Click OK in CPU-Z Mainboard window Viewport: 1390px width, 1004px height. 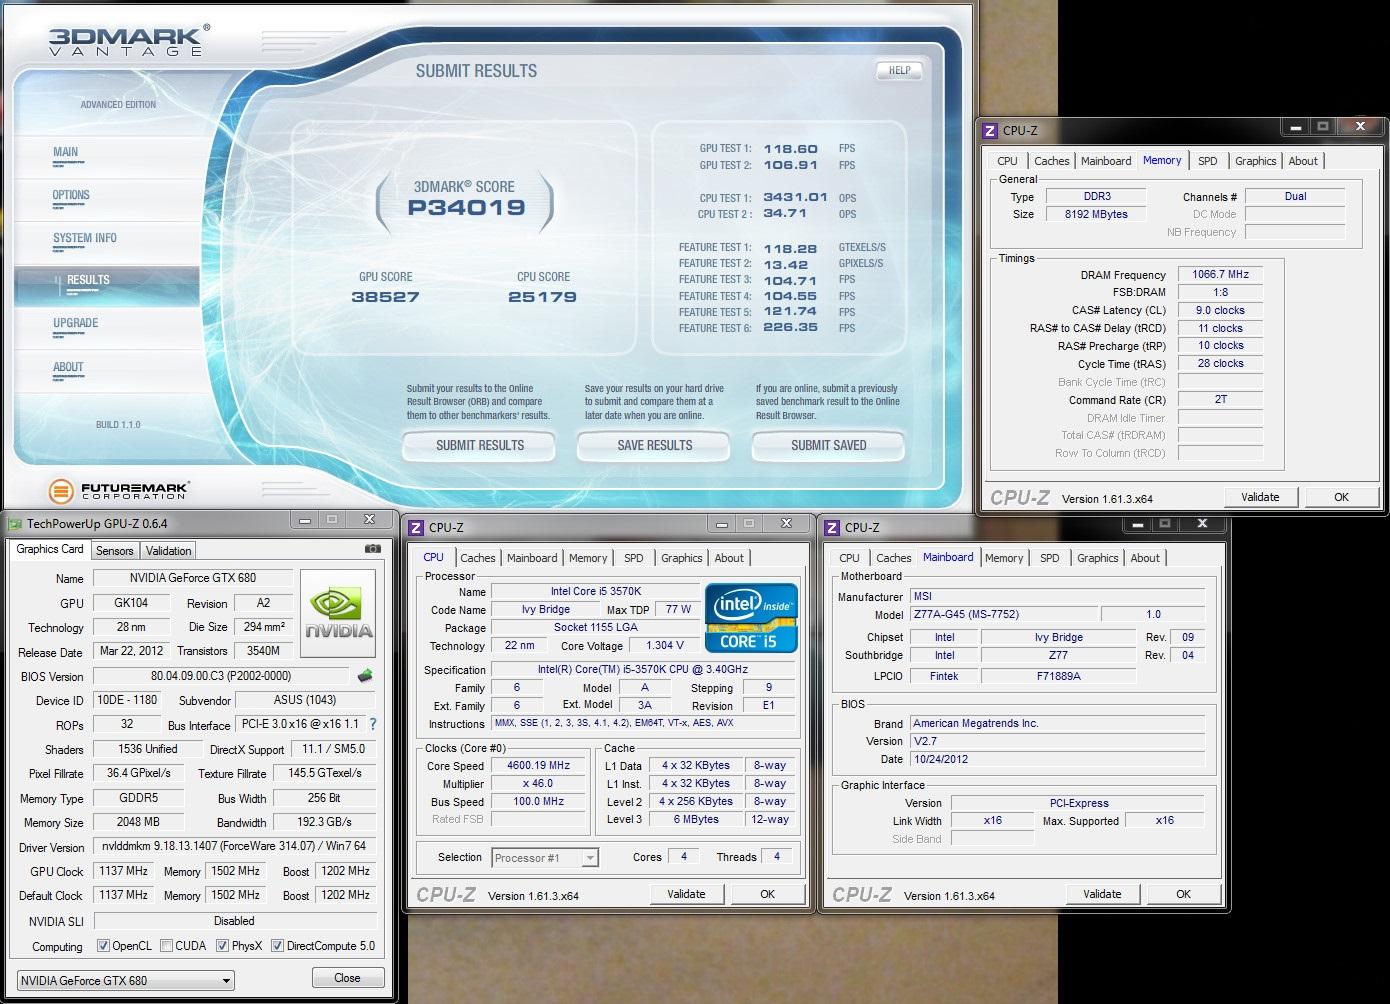1183,894
